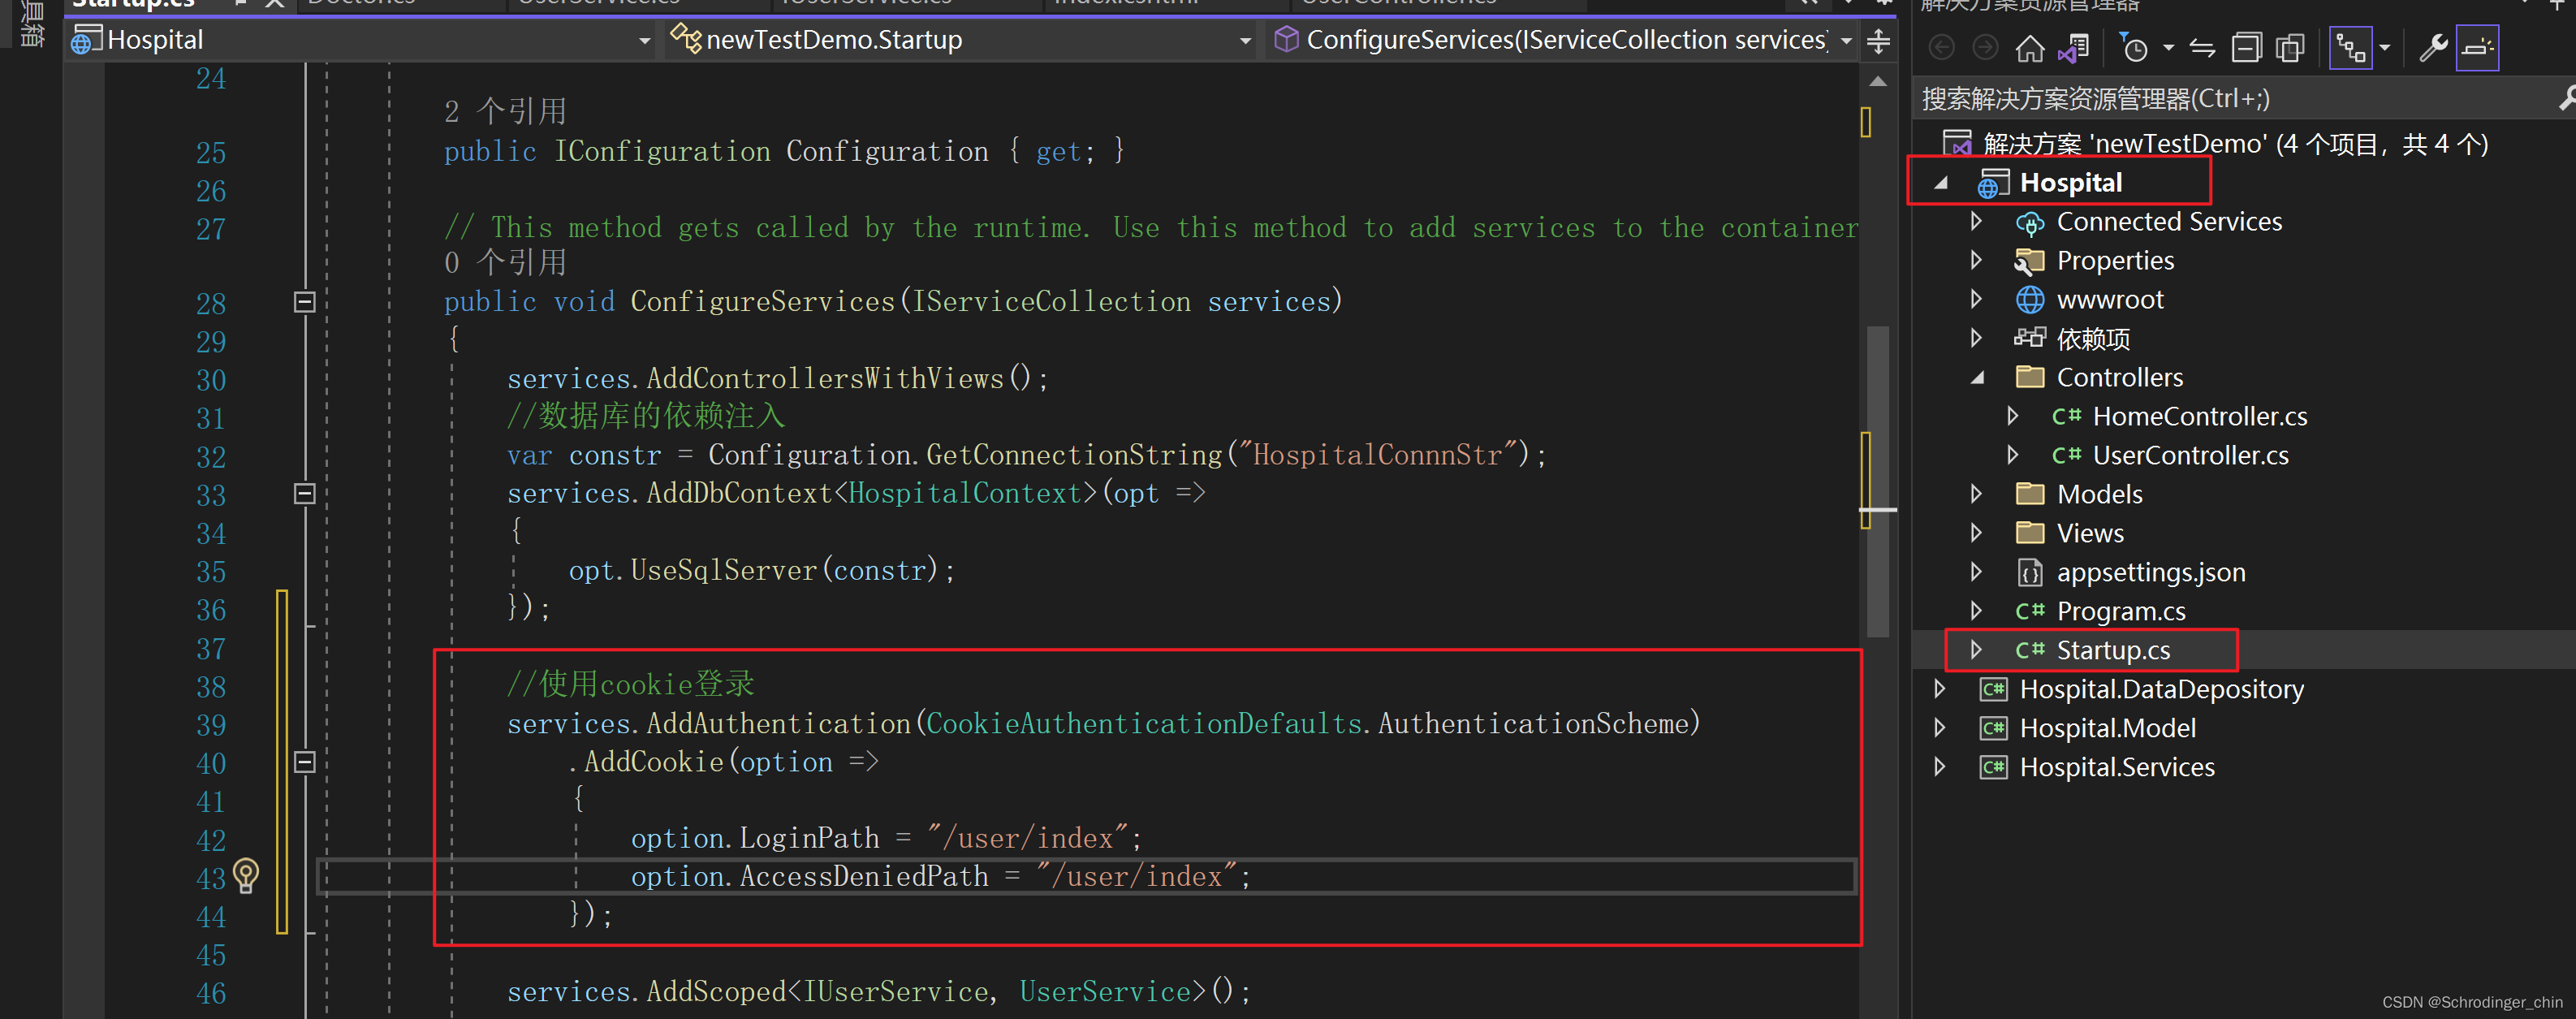The width and height of the screenshot is (2576, 1019).
Task: Collapse the code region at line 33
Action: 304,494
